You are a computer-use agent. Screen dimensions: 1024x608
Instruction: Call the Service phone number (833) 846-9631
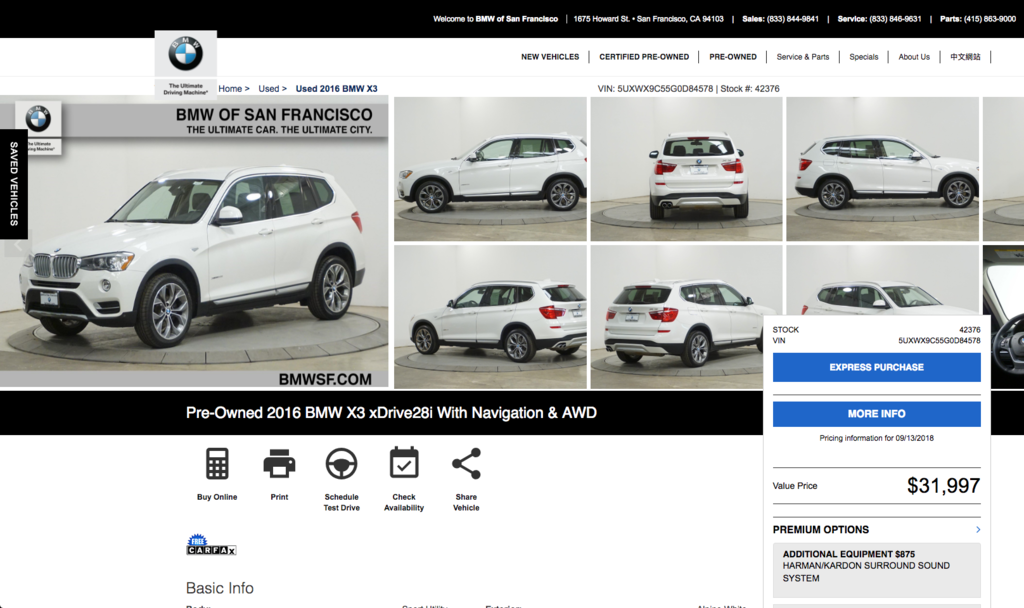[x=895, y=19]
